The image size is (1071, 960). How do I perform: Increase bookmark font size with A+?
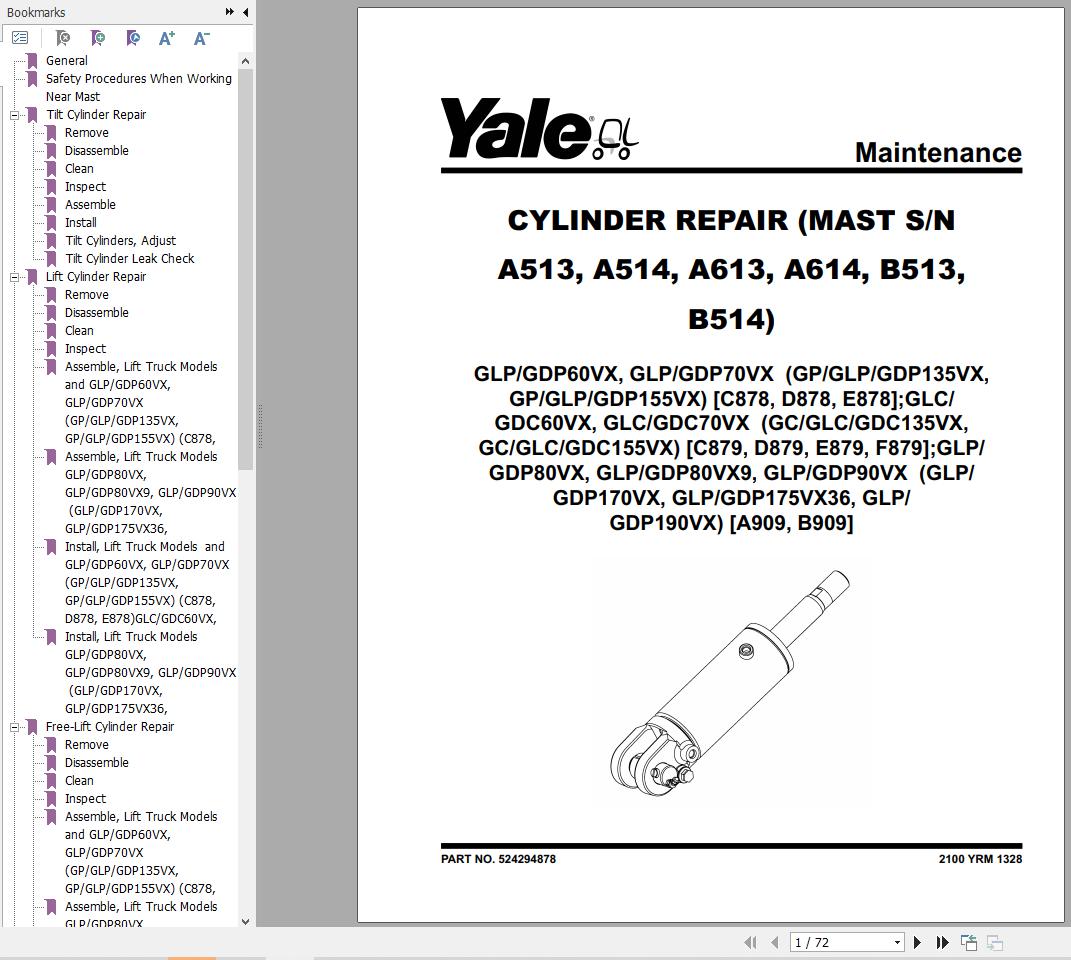(x=167, y=38)
